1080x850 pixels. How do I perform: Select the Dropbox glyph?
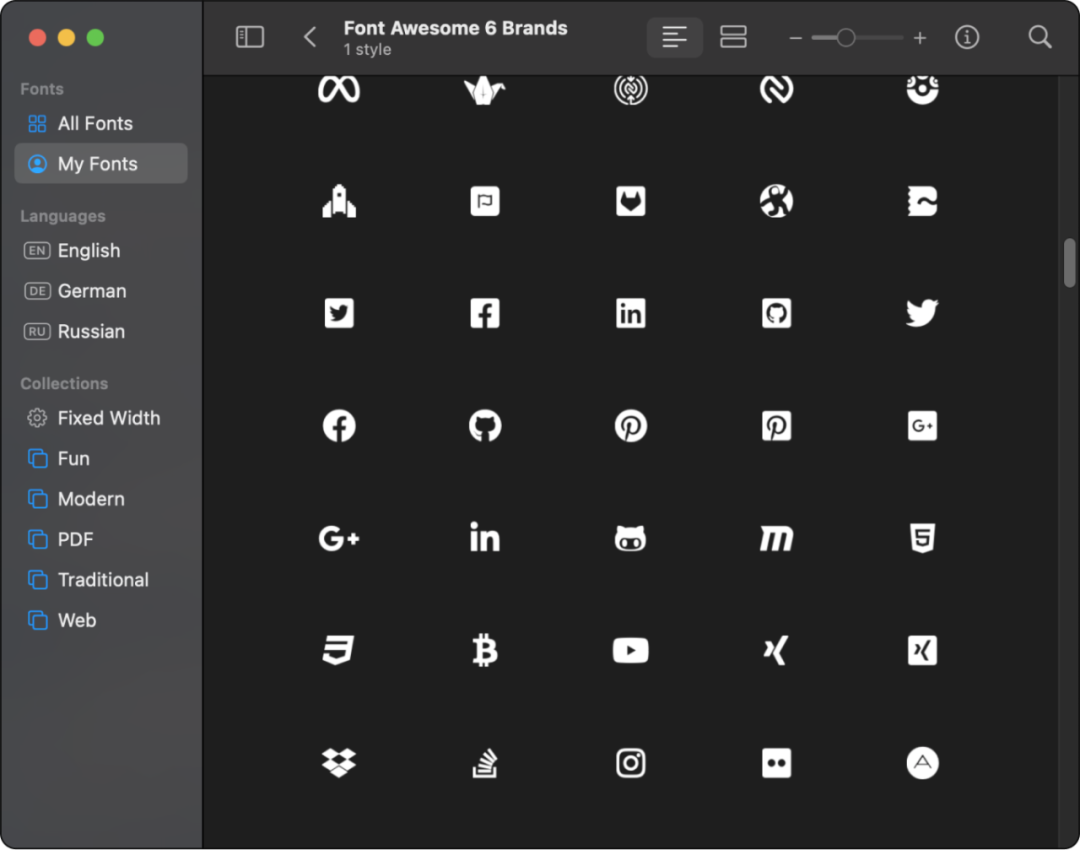(339, 763)
